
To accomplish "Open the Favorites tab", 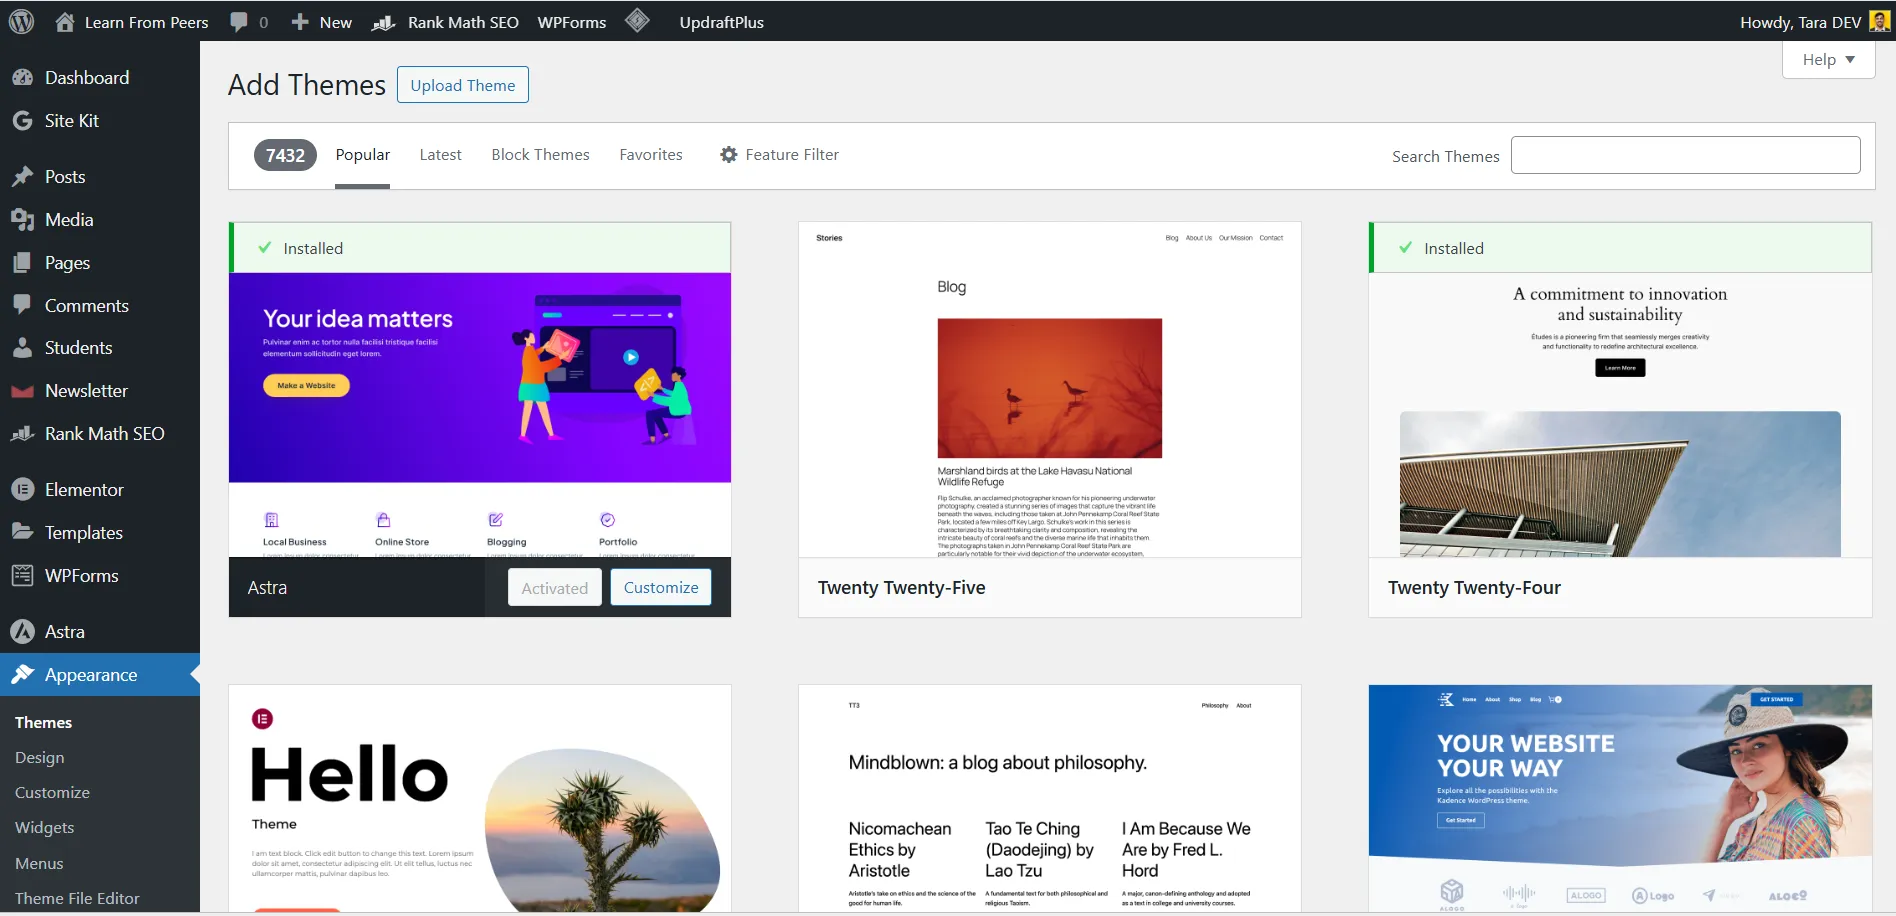I will pyautogui.click(x=651, y=155).
